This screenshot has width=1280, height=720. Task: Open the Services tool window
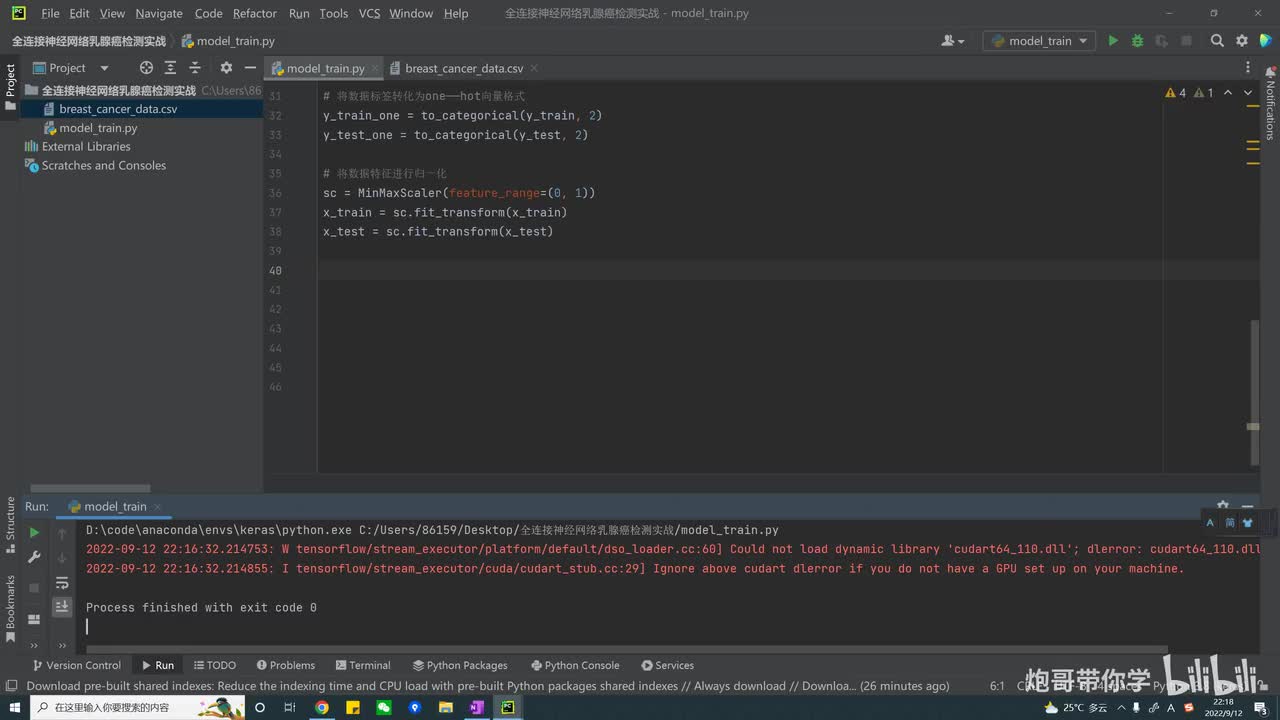(667, 665)
